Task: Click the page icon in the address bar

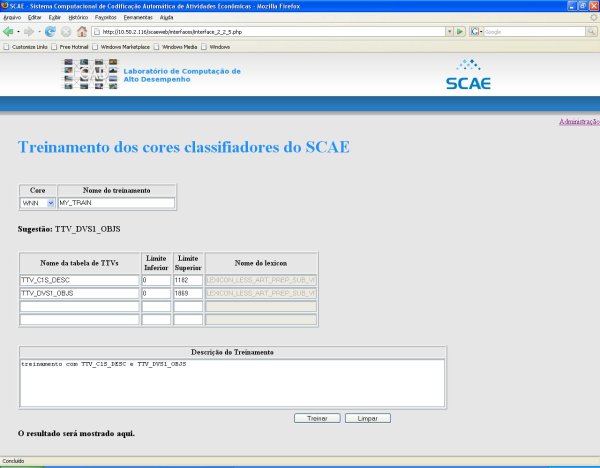Action: pos(97,32)
